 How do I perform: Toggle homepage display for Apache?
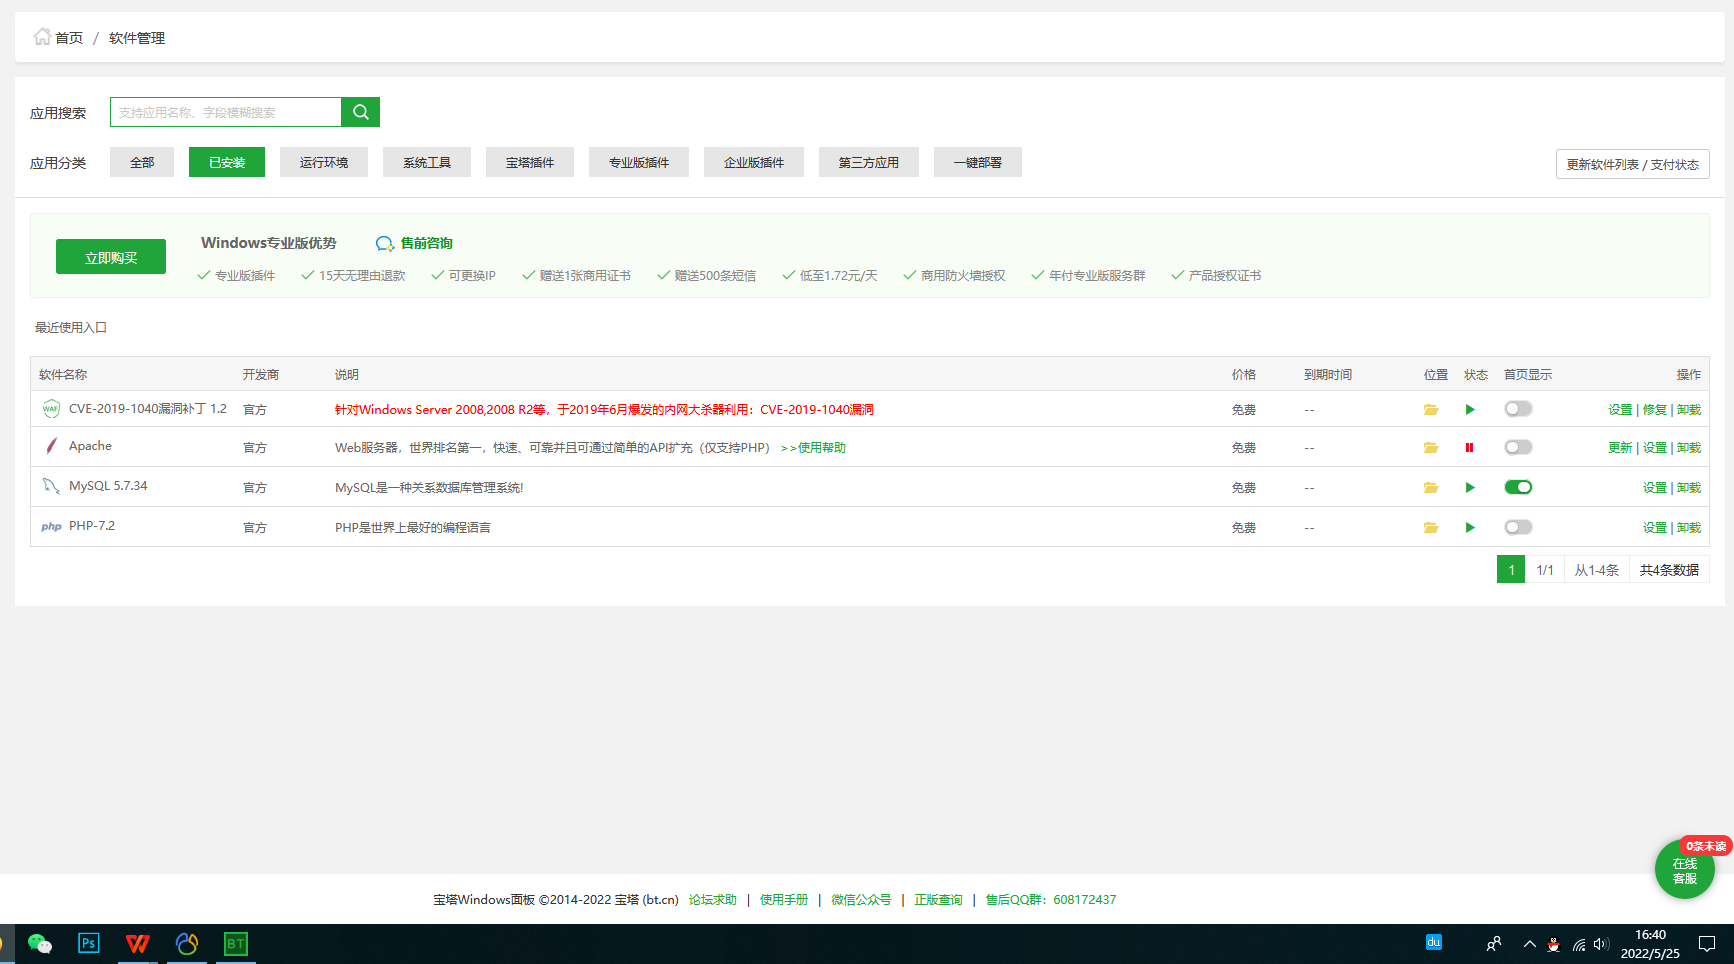1518,447
